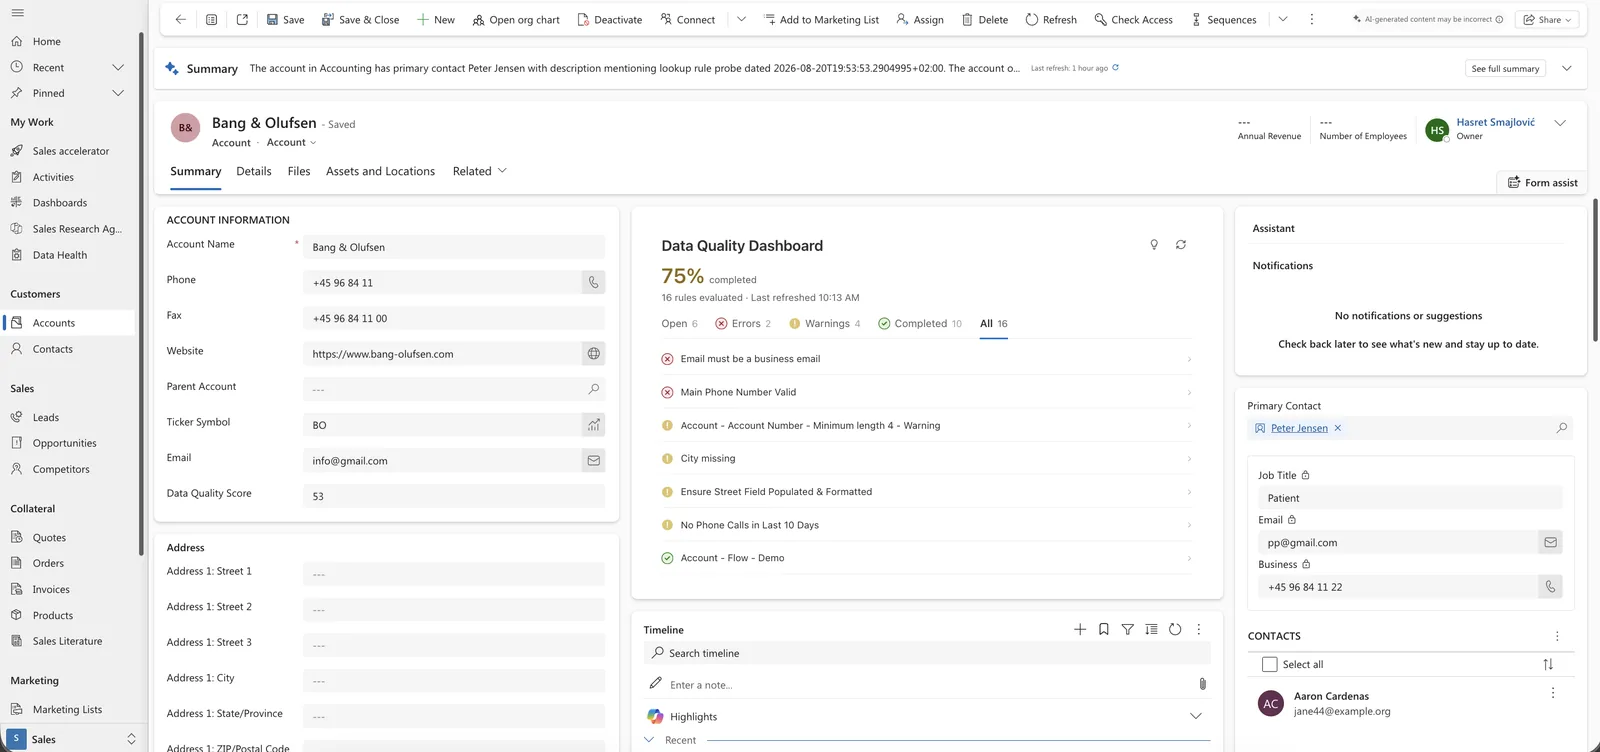
Task: Open Assets and Locations tab
Action: click(x=380, y=171)
